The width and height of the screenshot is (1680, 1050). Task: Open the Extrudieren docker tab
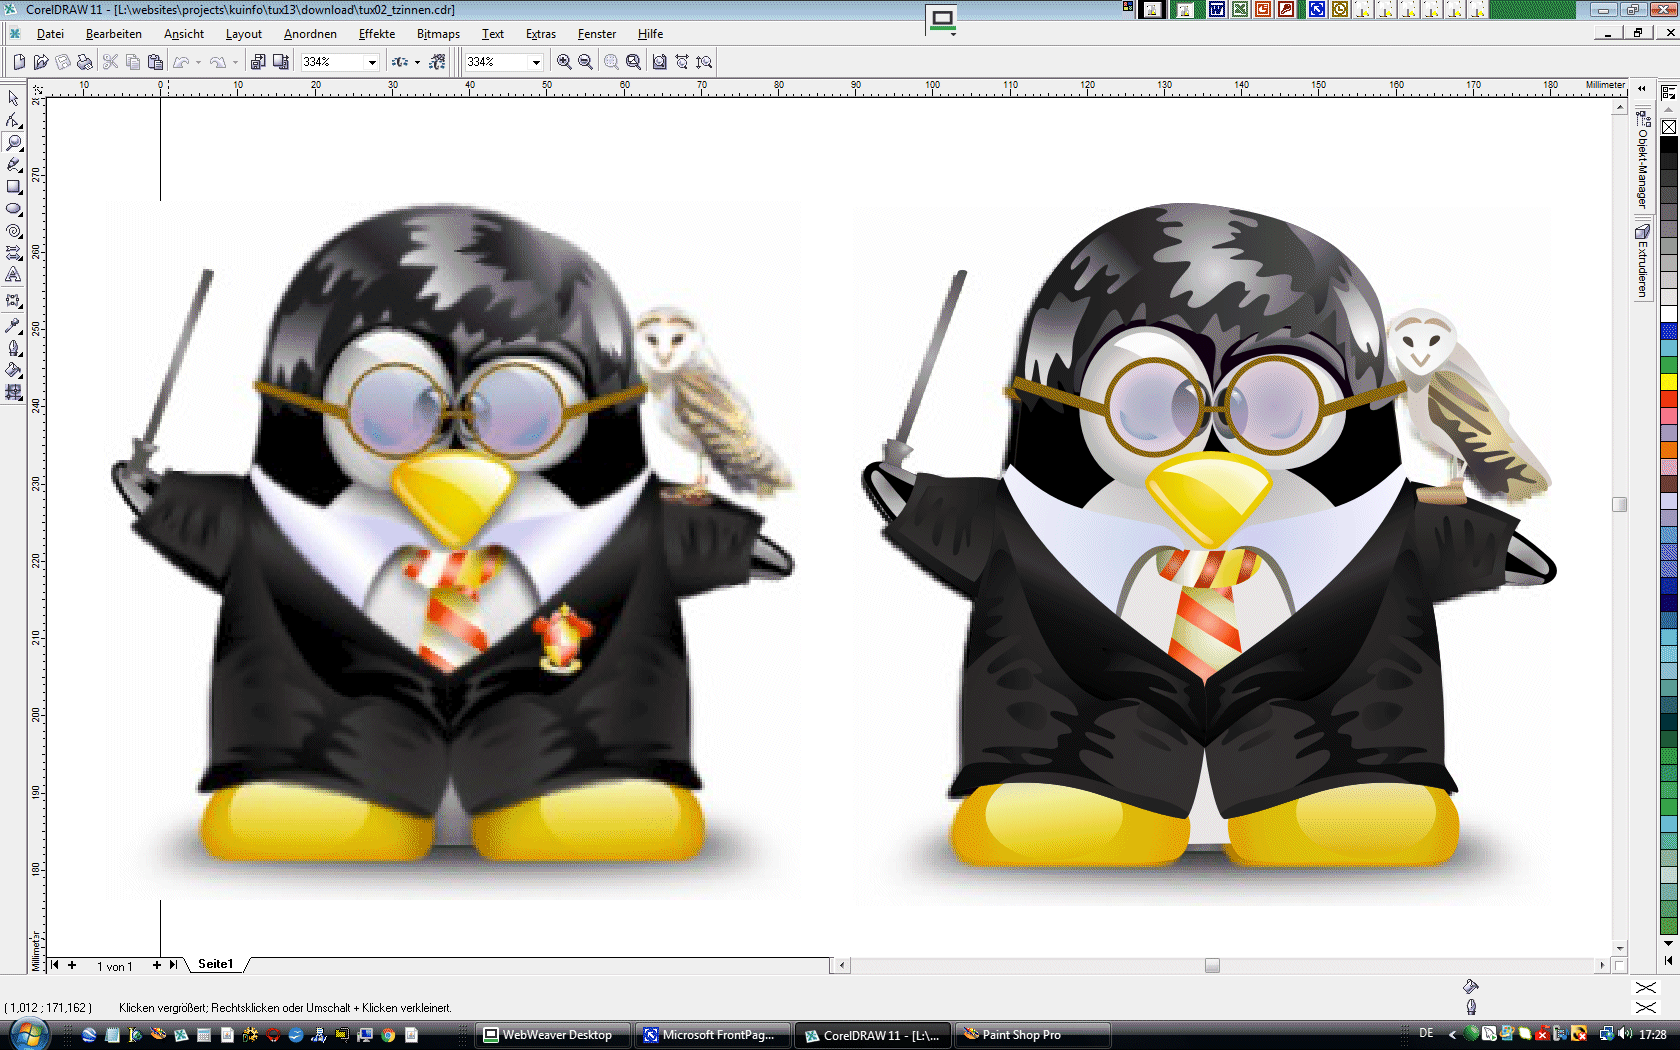tap(1642, 260)
